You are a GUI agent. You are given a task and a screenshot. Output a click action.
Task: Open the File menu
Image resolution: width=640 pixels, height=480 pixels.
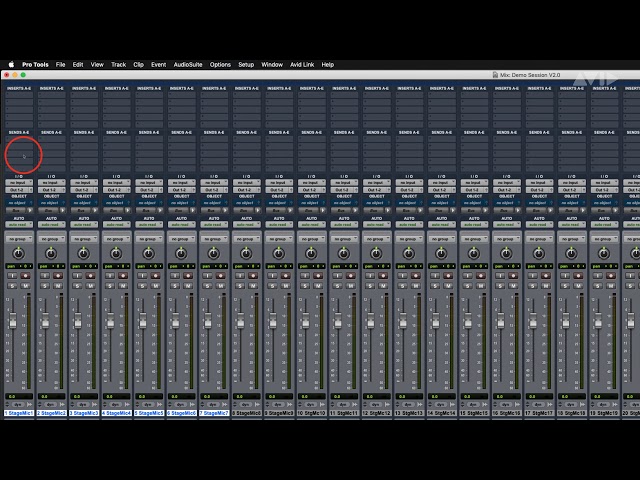(60, 64)
